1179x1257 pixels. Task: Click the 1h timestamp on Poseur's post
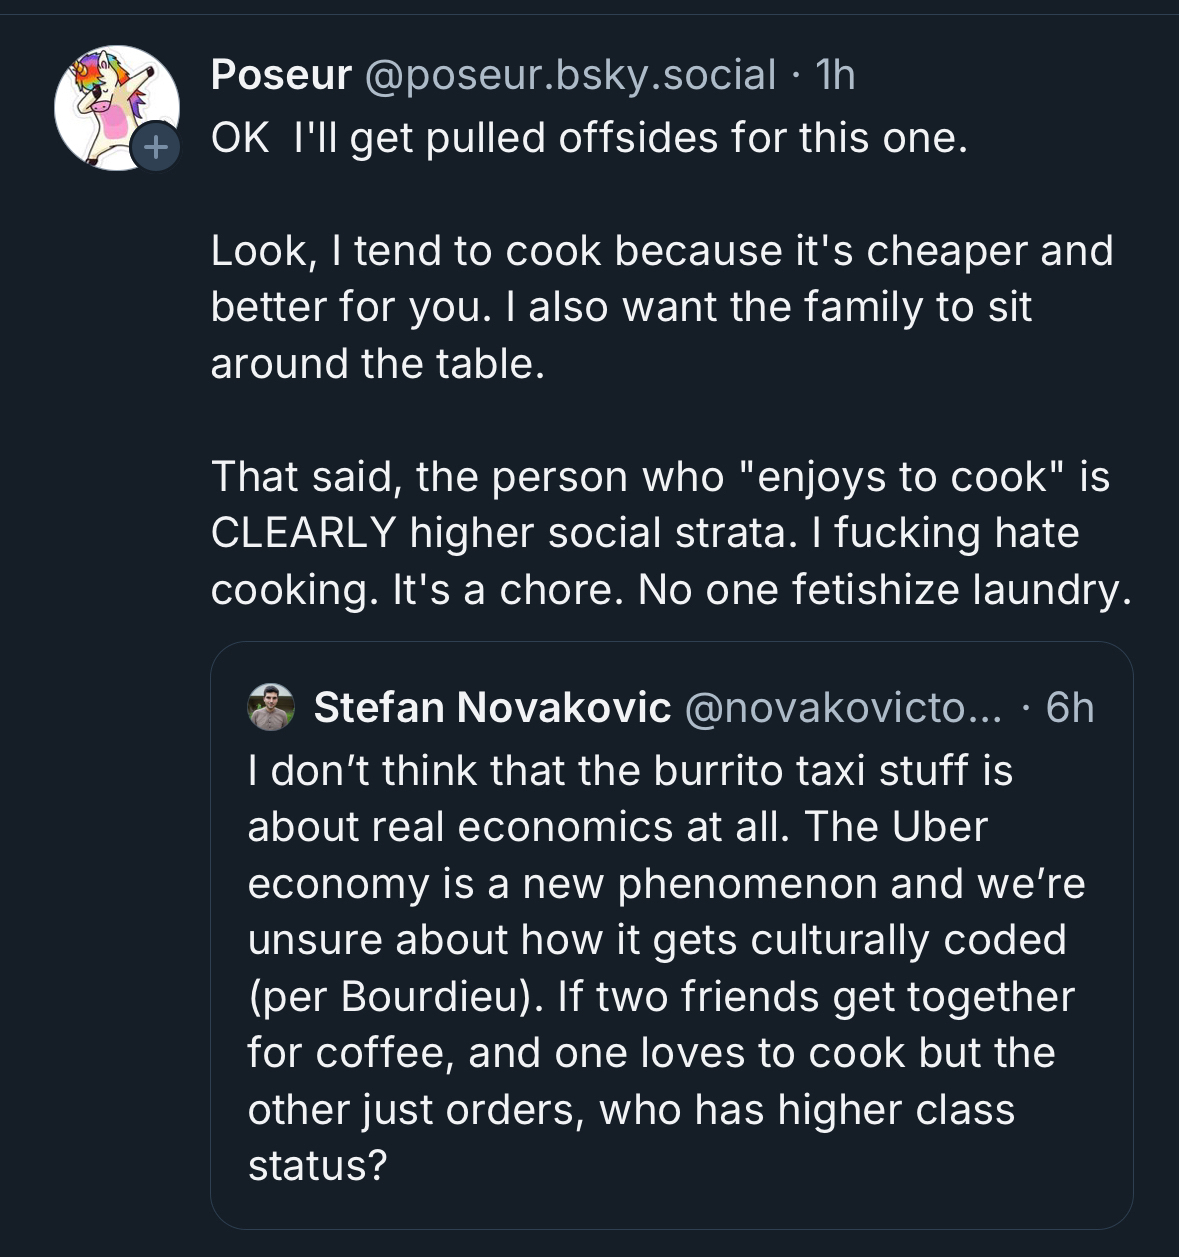click(x=835, y=75)
